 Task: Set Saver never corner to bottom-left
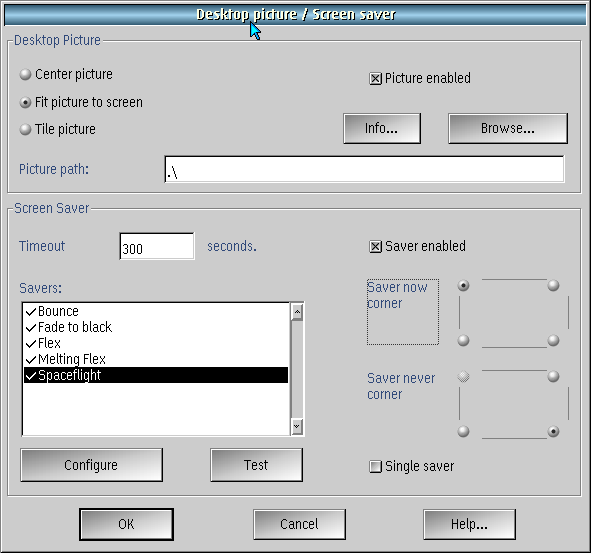463,431
